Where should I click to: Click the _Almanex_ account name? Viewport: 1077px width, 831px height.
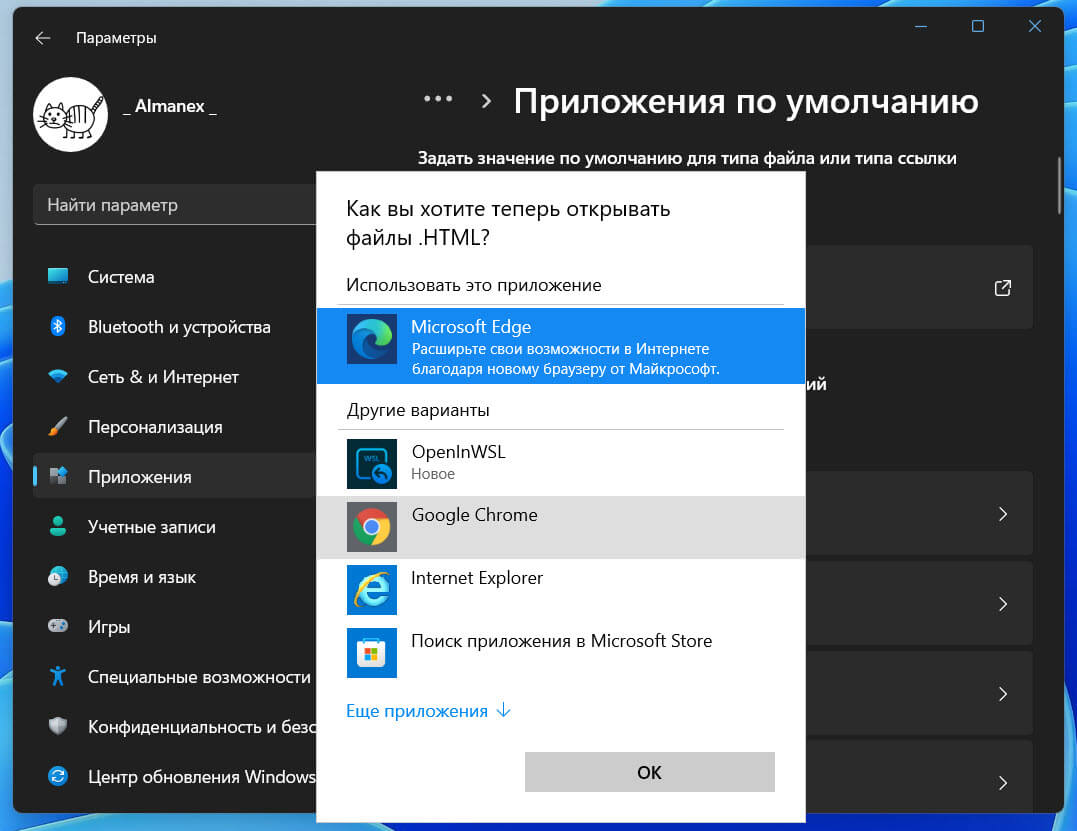point(170,106)
